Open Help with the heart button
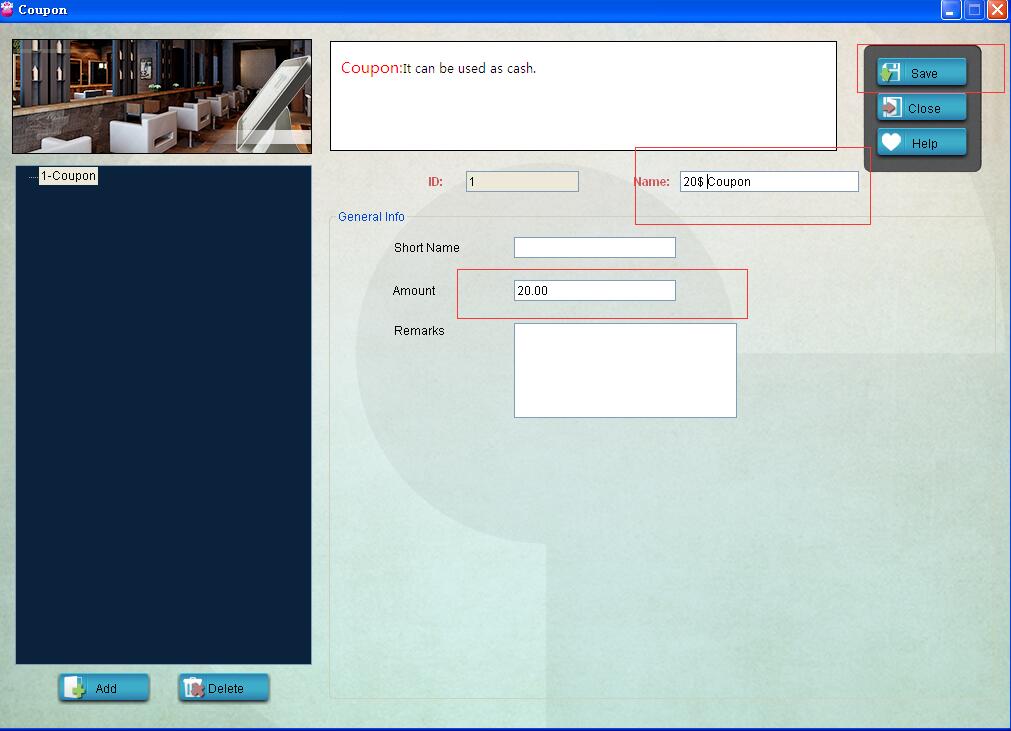This screenshot has width=1011, height=731. (x=921, y=142)
